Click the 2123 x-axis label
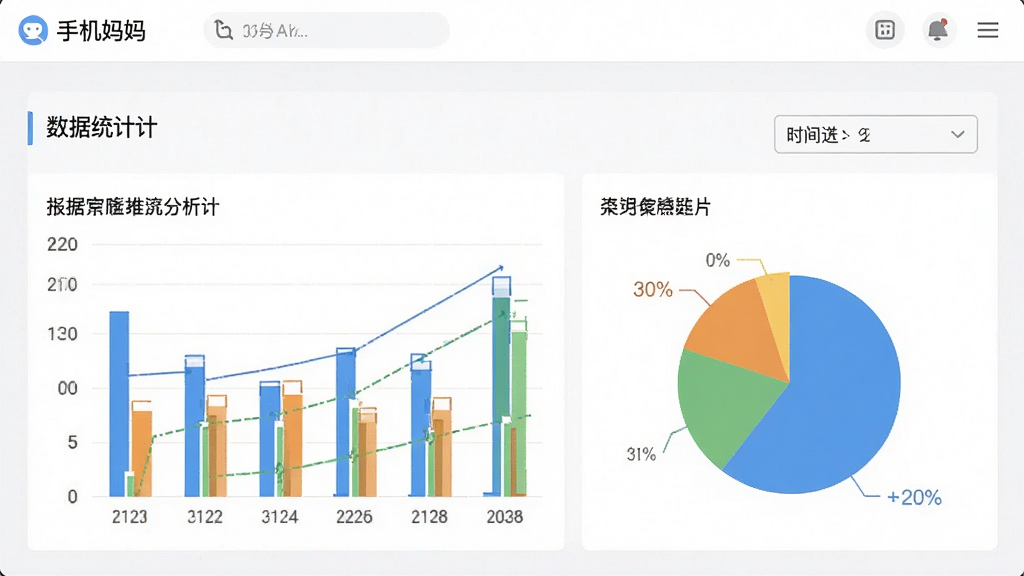This screenshot has height=576, width=1024. 129,517
